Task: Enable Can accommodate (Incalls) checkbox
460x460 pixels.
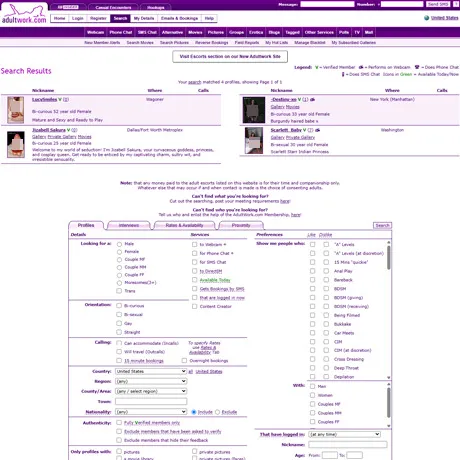Action: [x=119, y=343]
